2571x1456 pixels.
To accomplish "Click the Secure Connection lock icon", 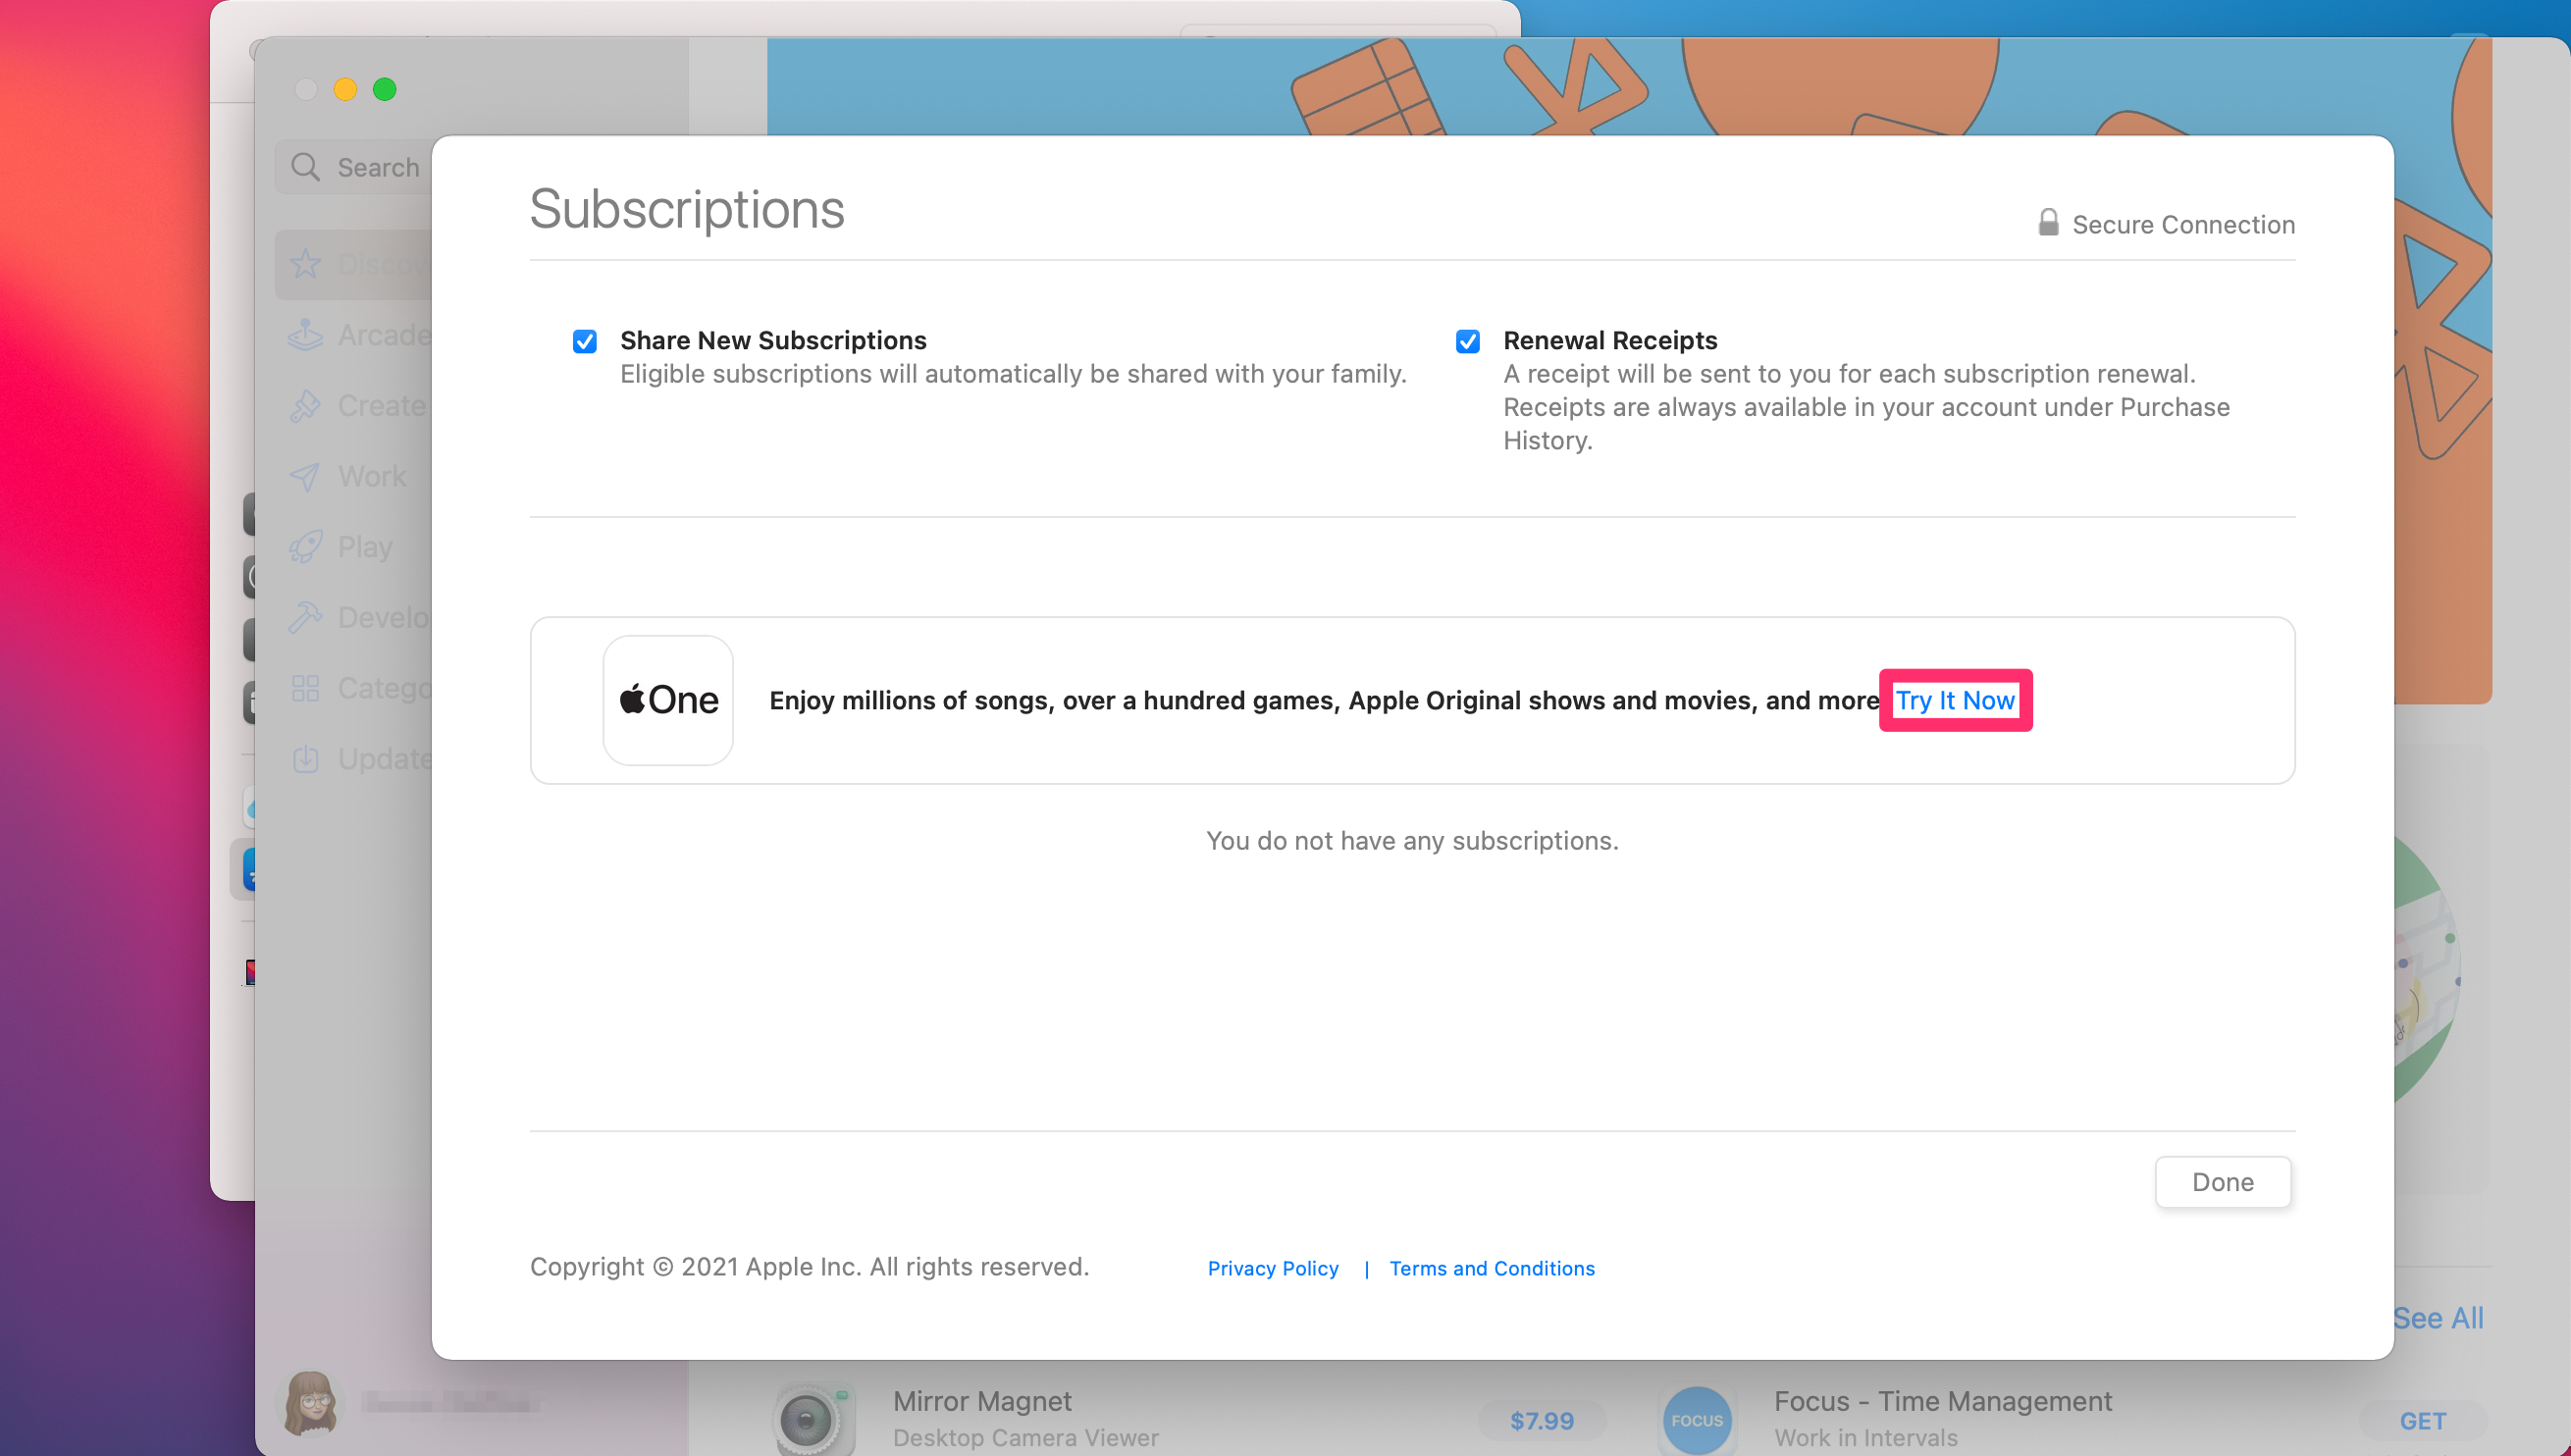I will (x=2048, y=223).
